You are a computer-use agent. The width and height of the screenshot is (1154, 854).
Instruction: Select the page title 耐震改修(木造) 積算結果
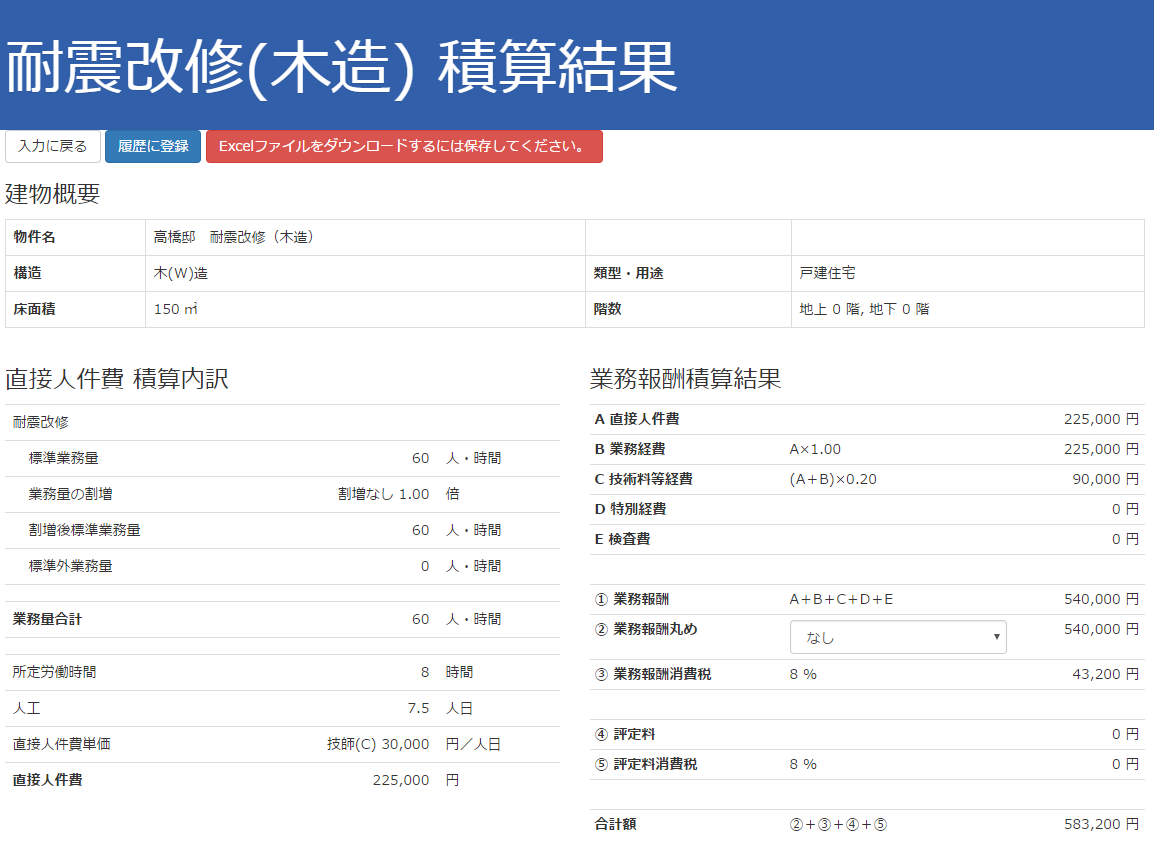[x=341, y=68]
